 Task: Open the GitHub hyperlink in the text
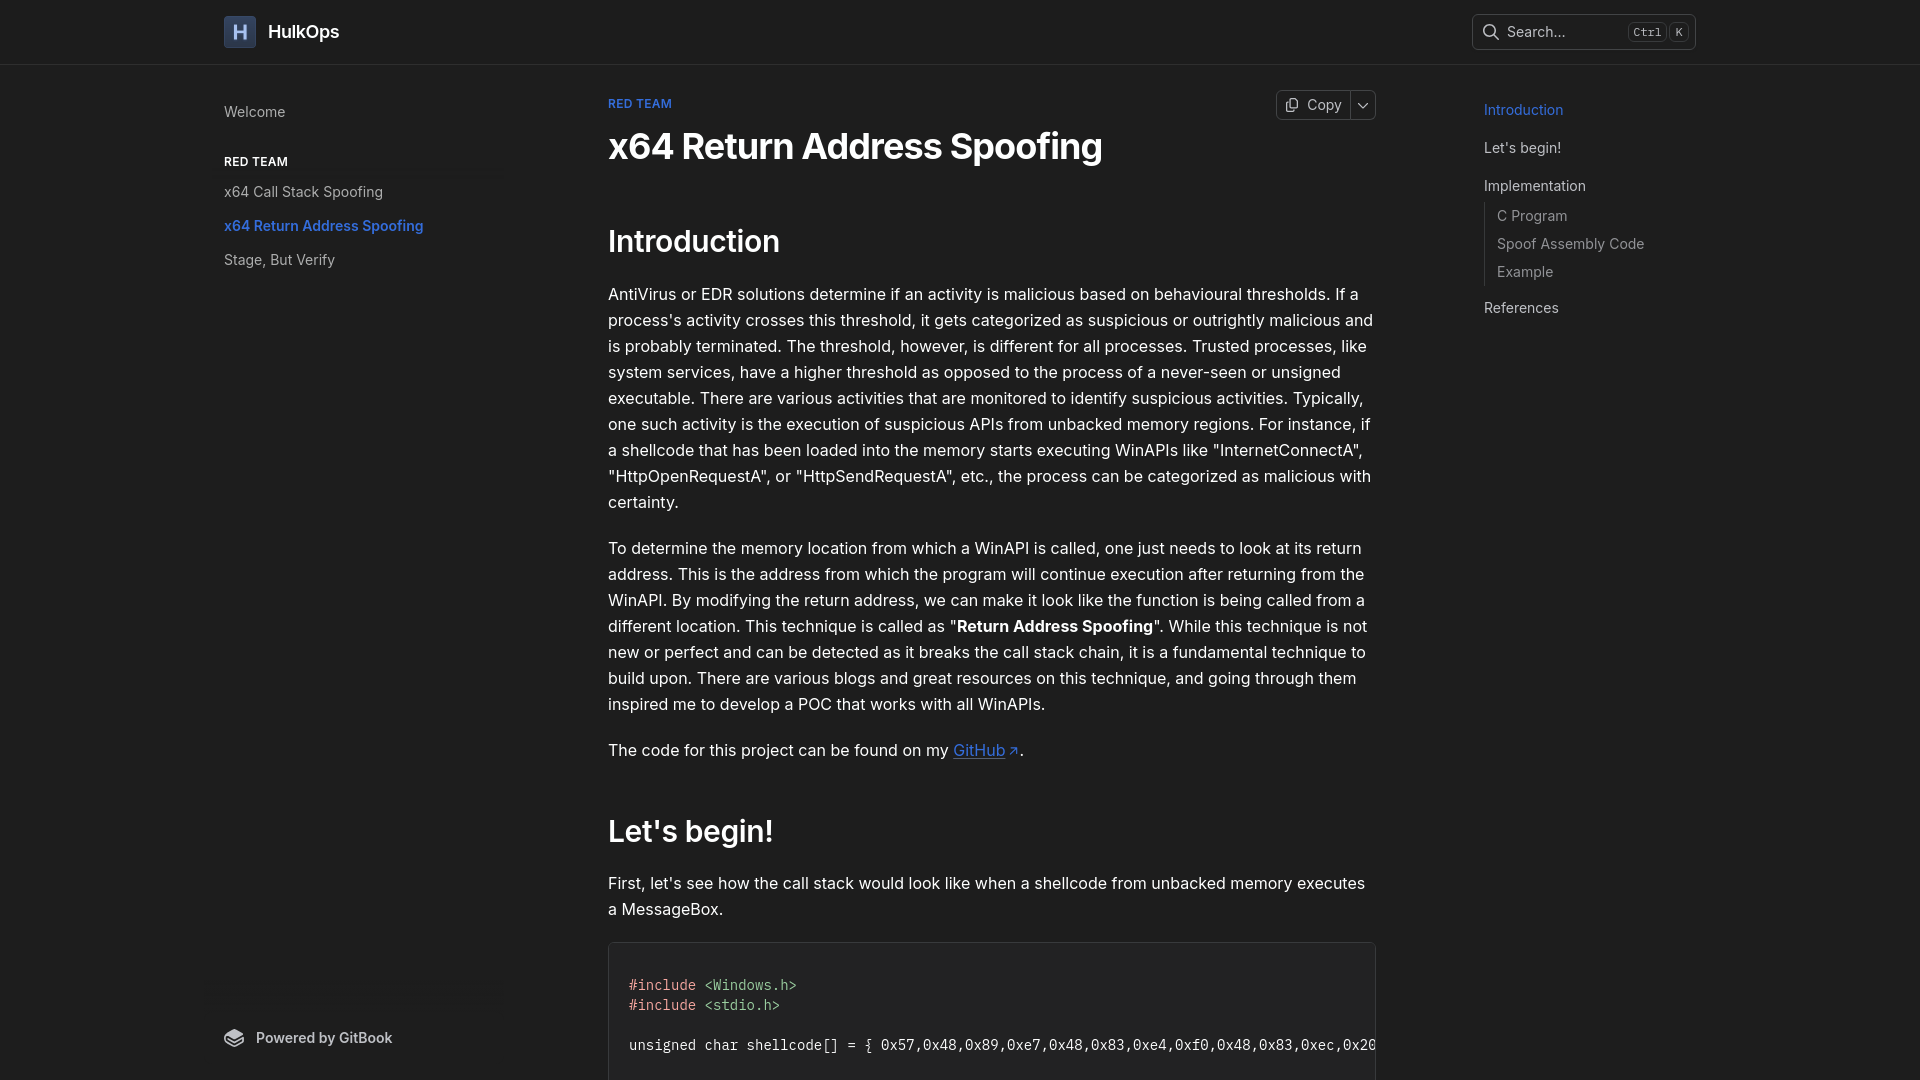[979, 750]
